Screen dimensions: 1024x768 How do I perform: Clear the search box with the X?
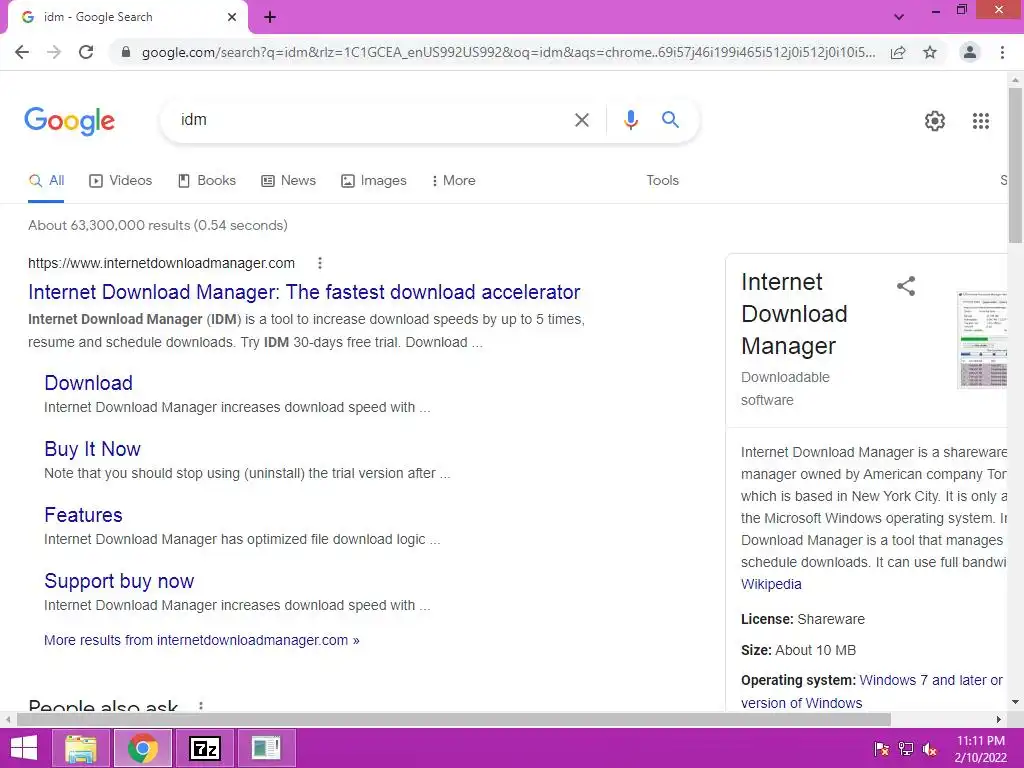[x=581, y=120]
